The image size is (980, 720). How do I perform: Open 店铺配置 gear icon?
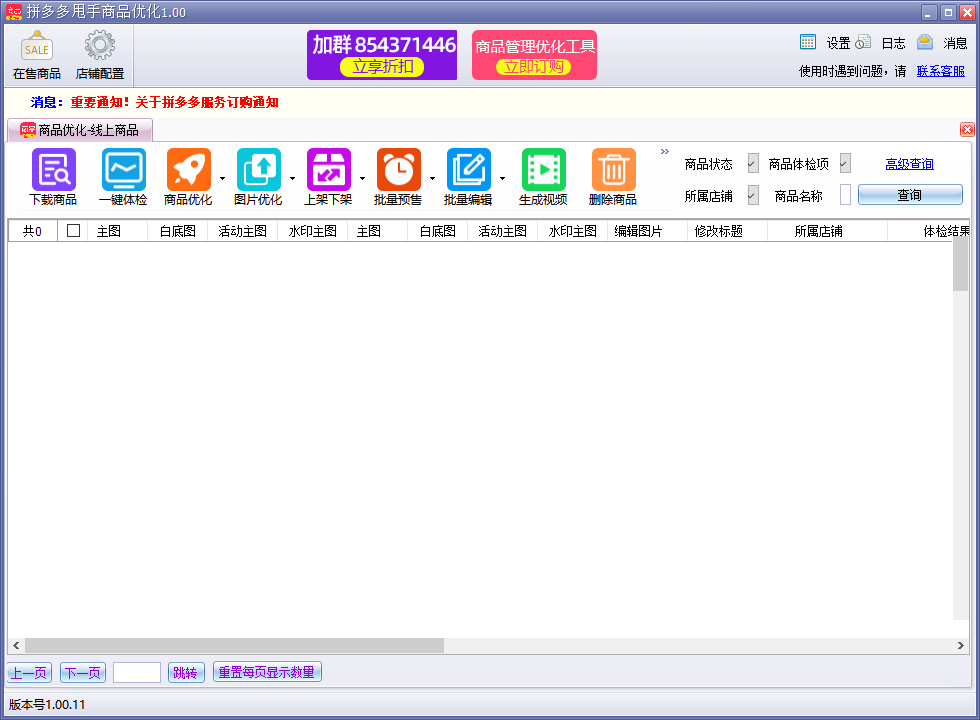coord(99,55)
